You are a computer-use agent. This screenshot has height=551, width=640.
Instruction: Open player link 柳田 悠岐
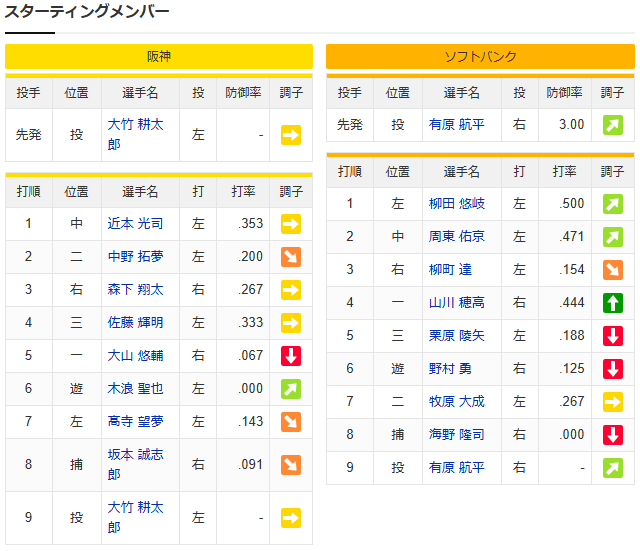[x=456, y=204]
